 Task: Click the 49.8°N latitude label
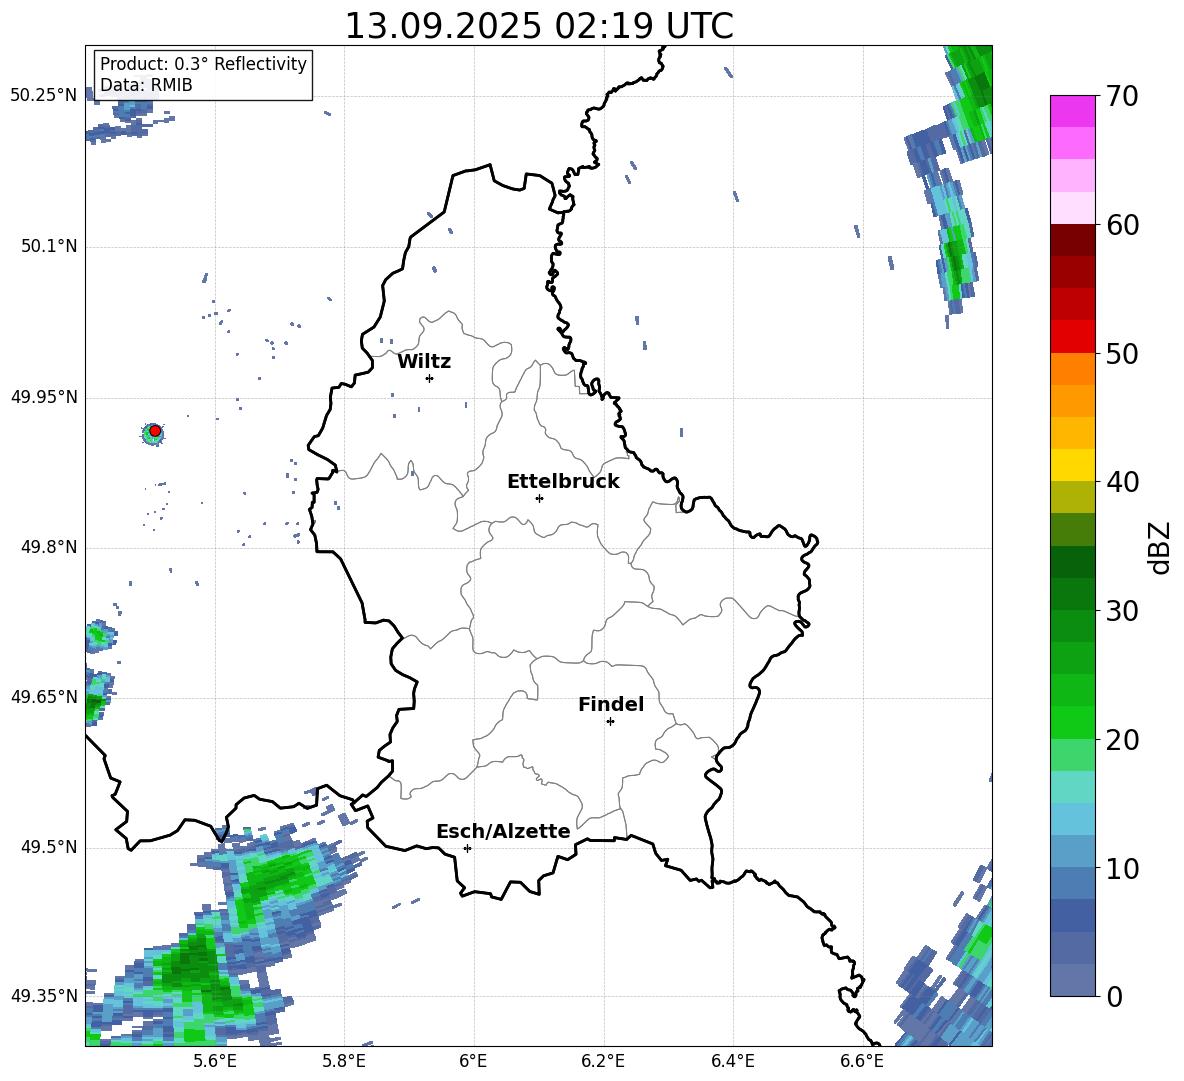pos(49,547)
